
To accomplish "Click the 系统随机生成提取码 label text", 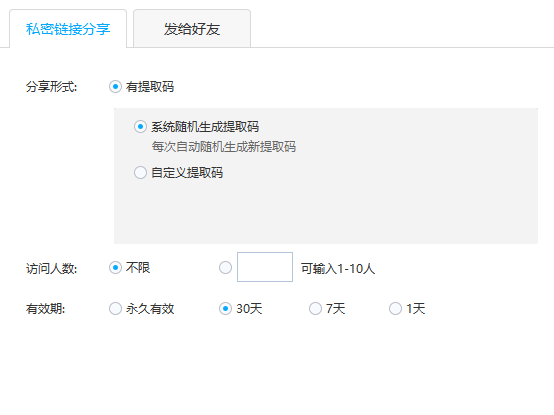I will (205, 127).
